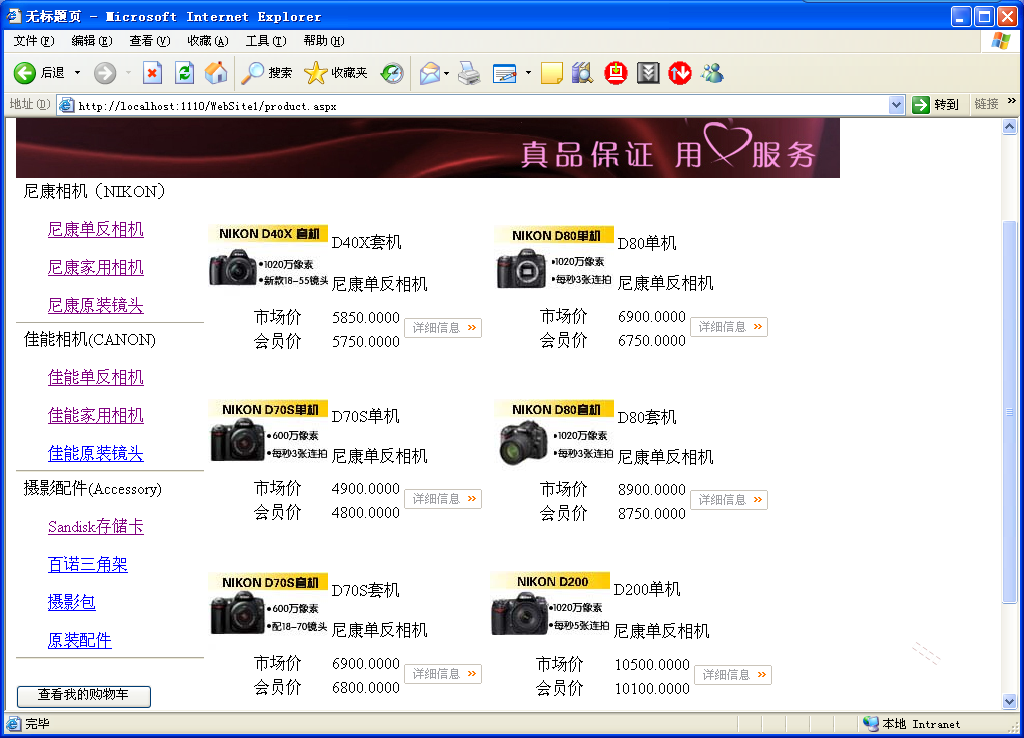Open the 佳能单反相机 link
The width and height of the screenshot is (1024, 738).
pos(95,377)
